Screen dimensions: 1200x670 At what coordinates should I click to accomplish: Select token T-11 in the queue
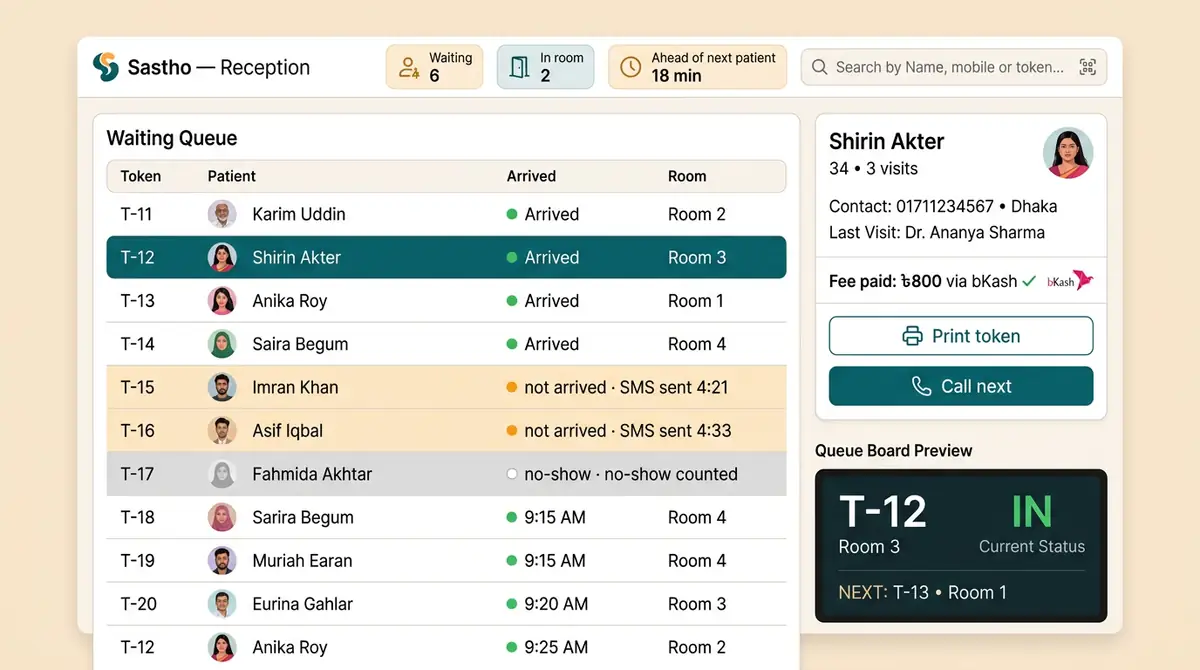click(x=137, y=214)
